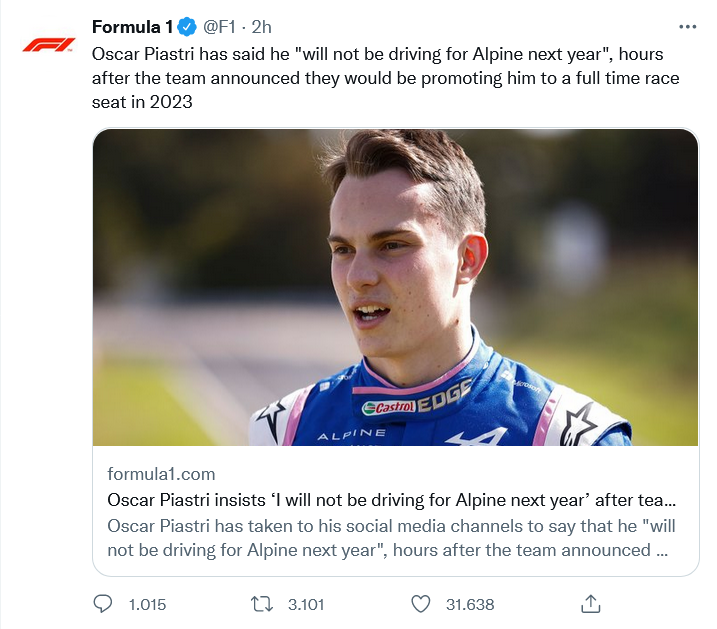Image resolution: width=717 pixels, height=629 pixels.
Task: Click the 3.101 retweet count
Action: click(307, 604)
